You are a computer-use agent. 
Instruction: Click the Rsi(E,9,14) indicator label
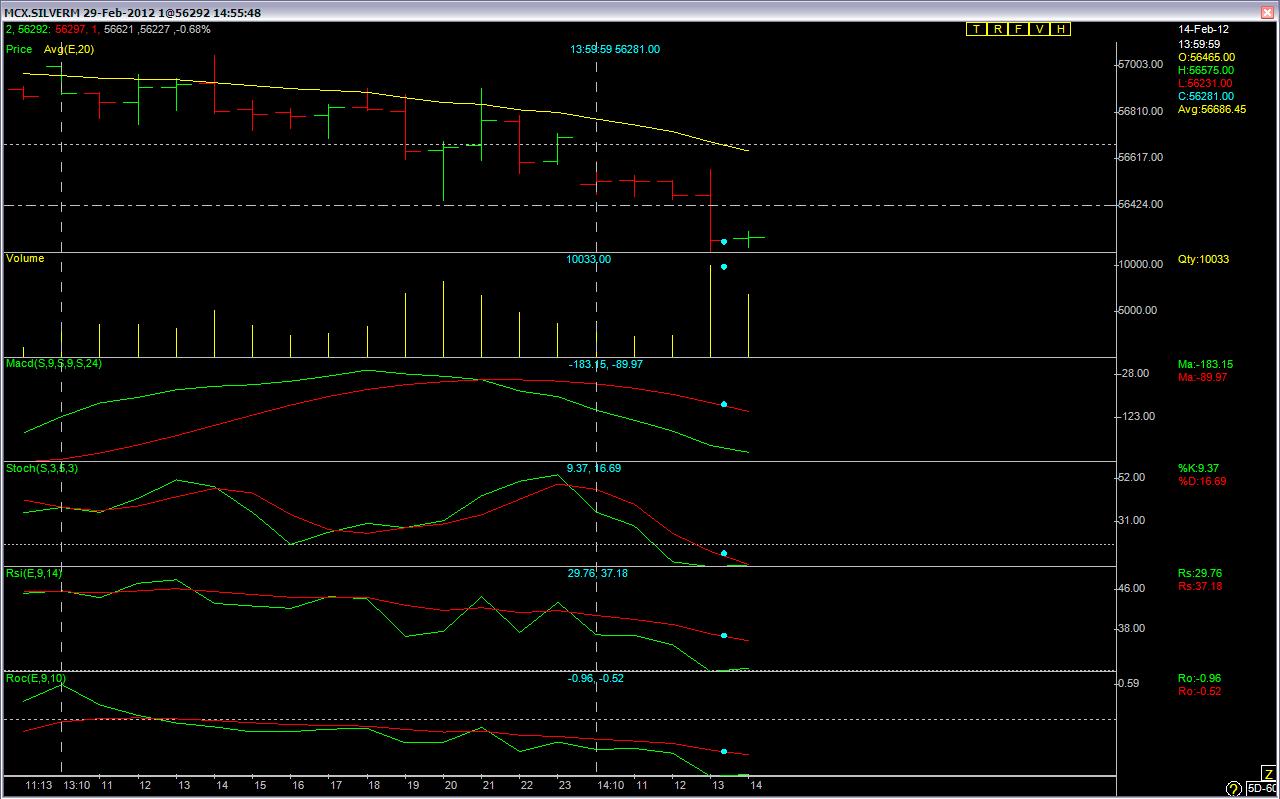click(33, 573)
